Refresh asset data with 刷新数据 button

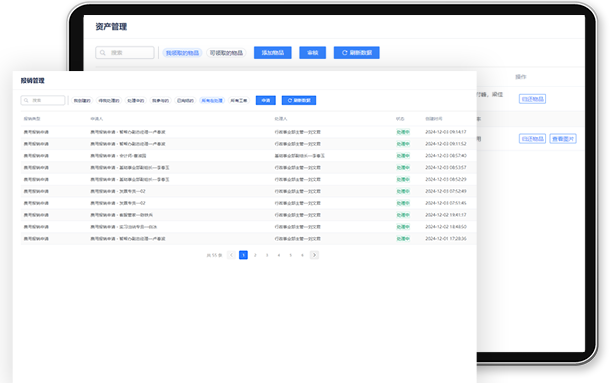click(357, 53)
